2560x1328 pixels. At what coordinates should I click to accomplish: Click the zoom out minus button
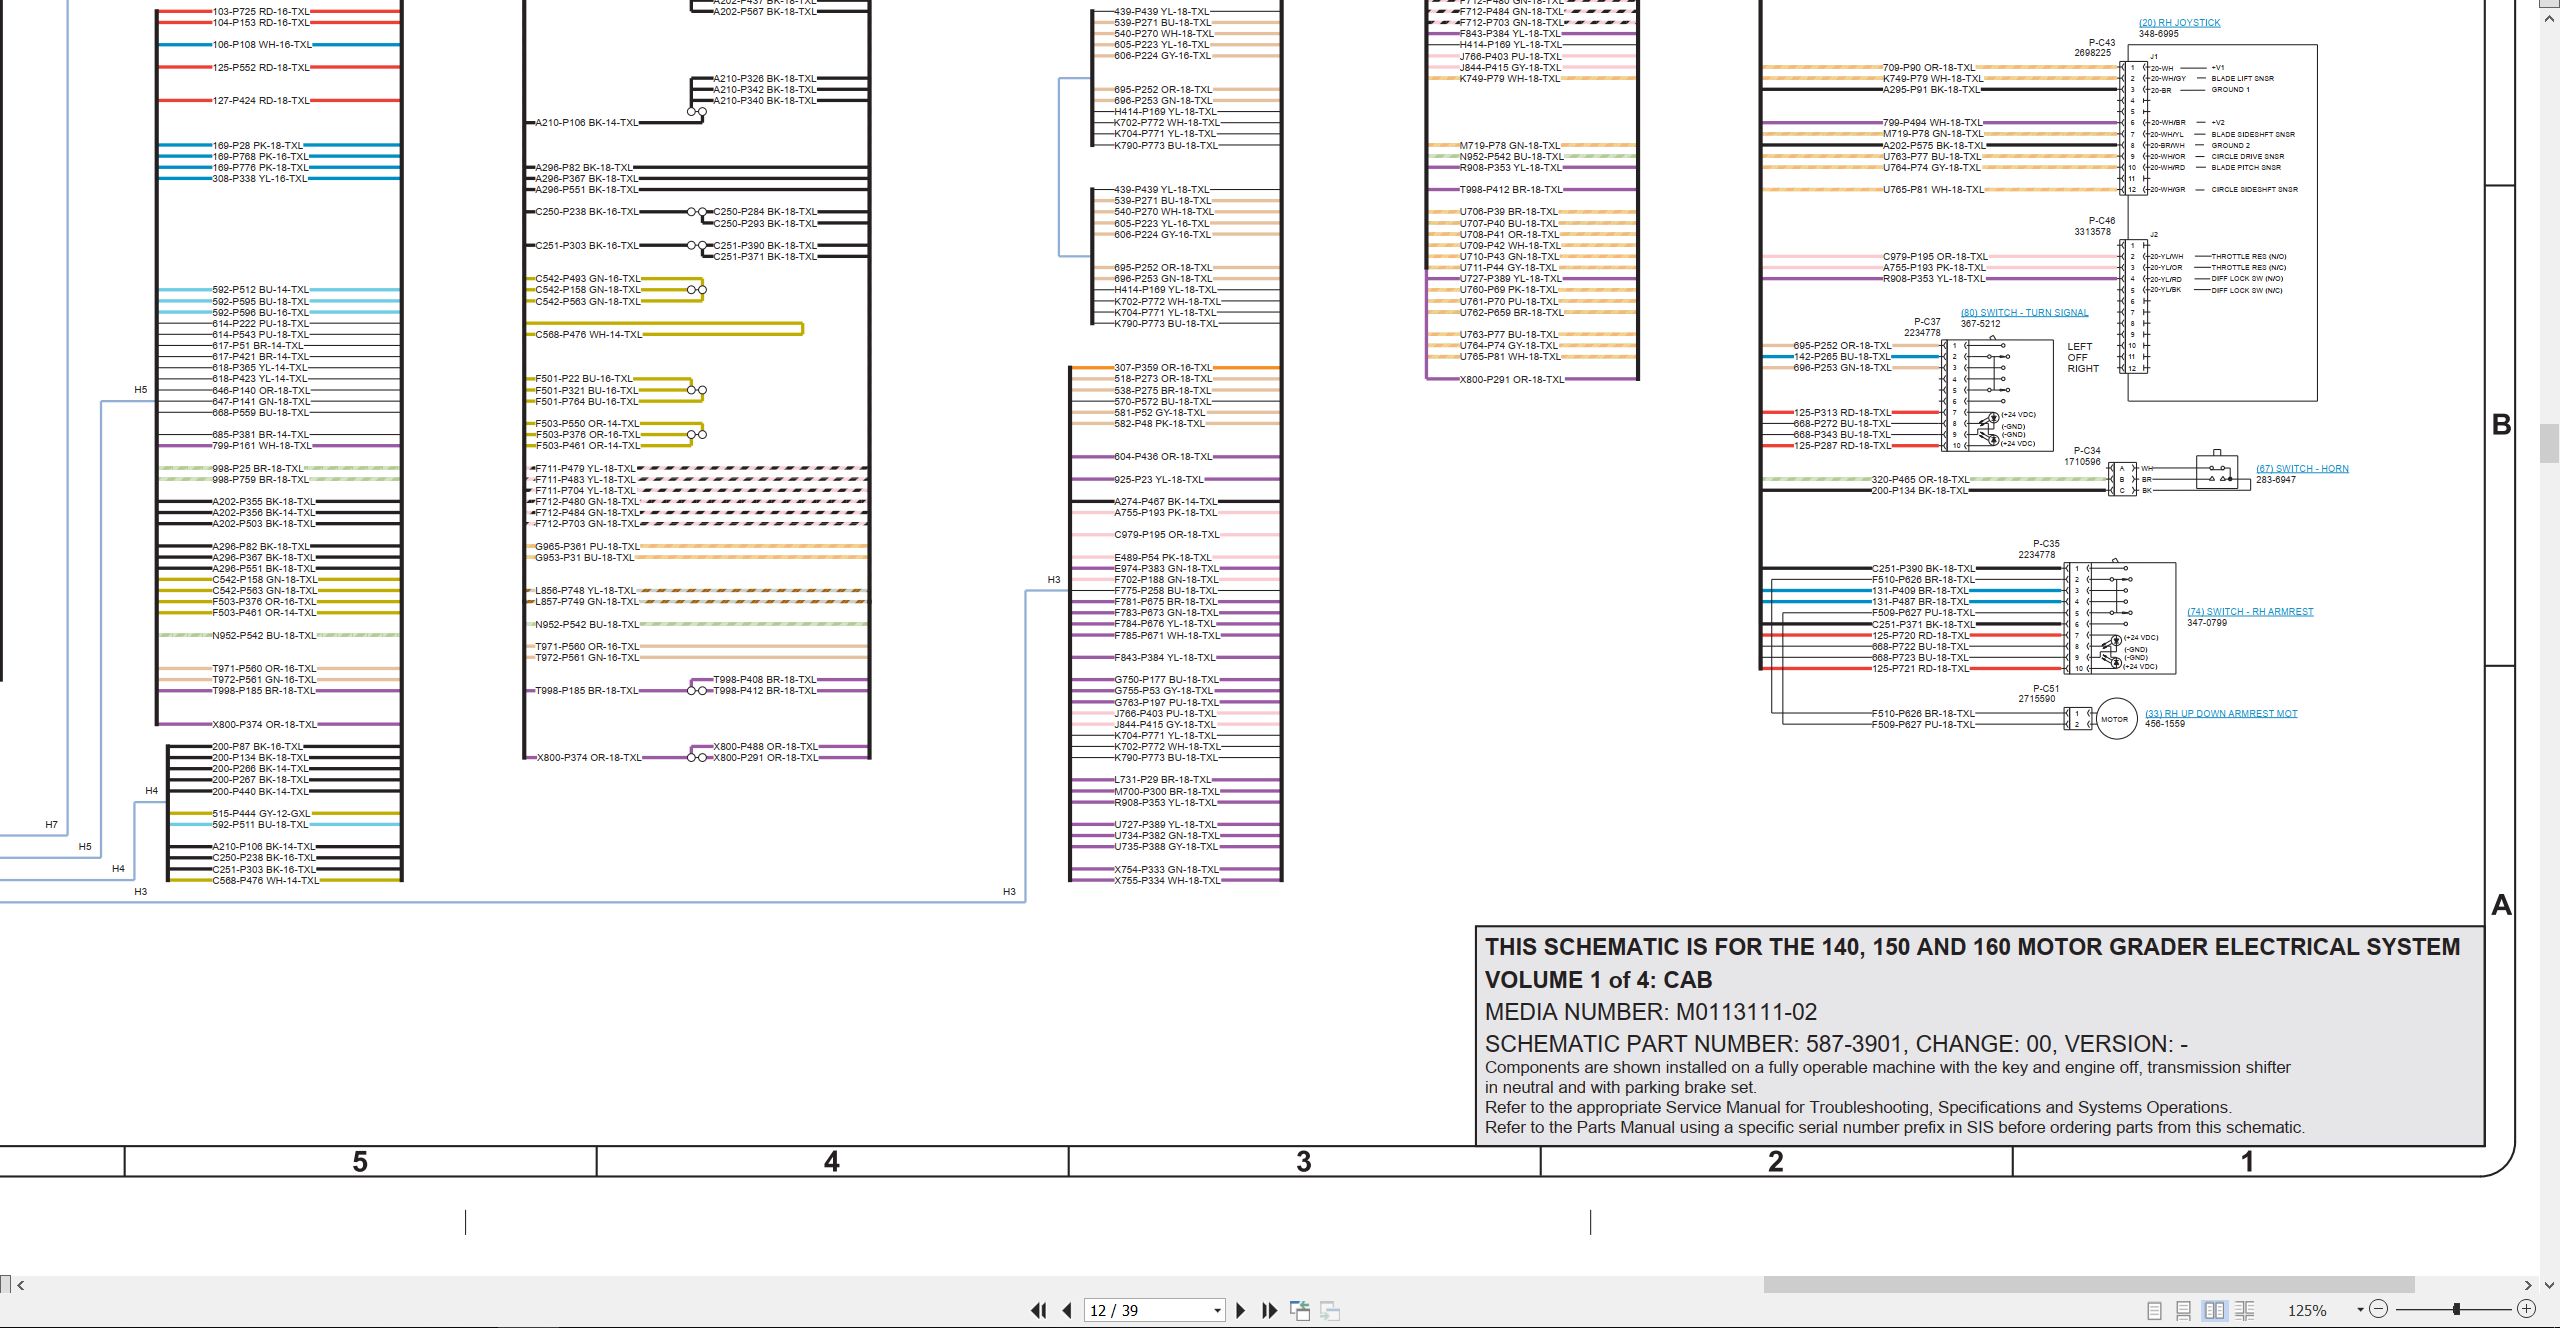click(2379, 1309)
